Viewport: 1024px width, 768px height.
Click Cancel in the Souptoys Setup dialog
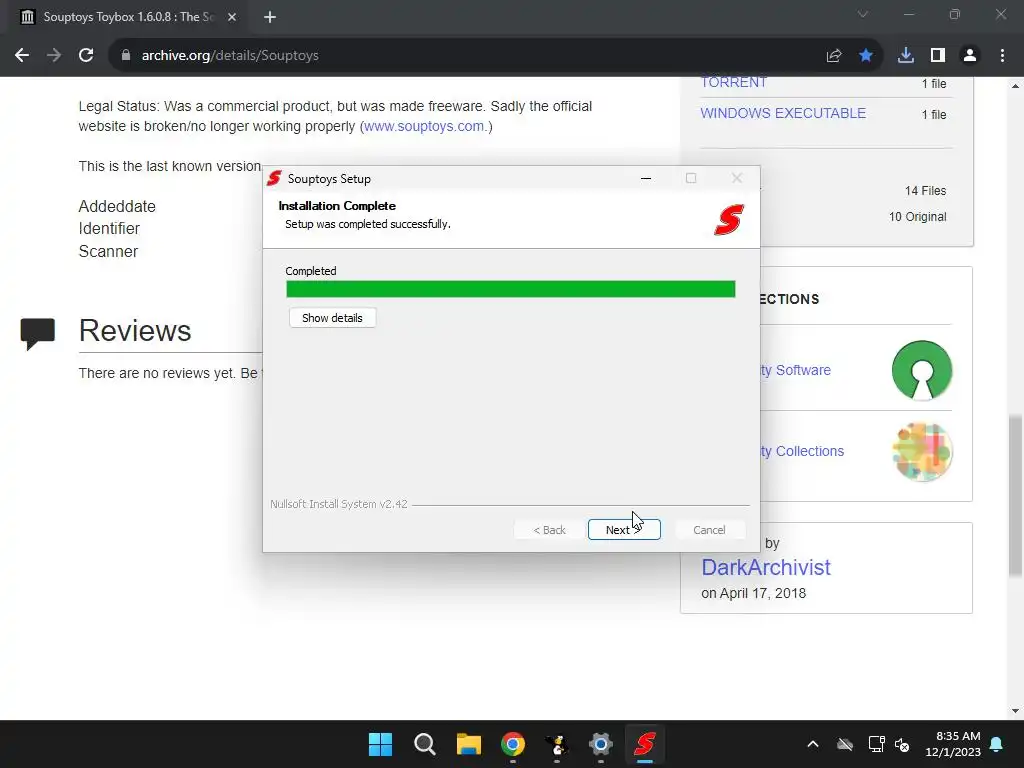pos(709,530)
